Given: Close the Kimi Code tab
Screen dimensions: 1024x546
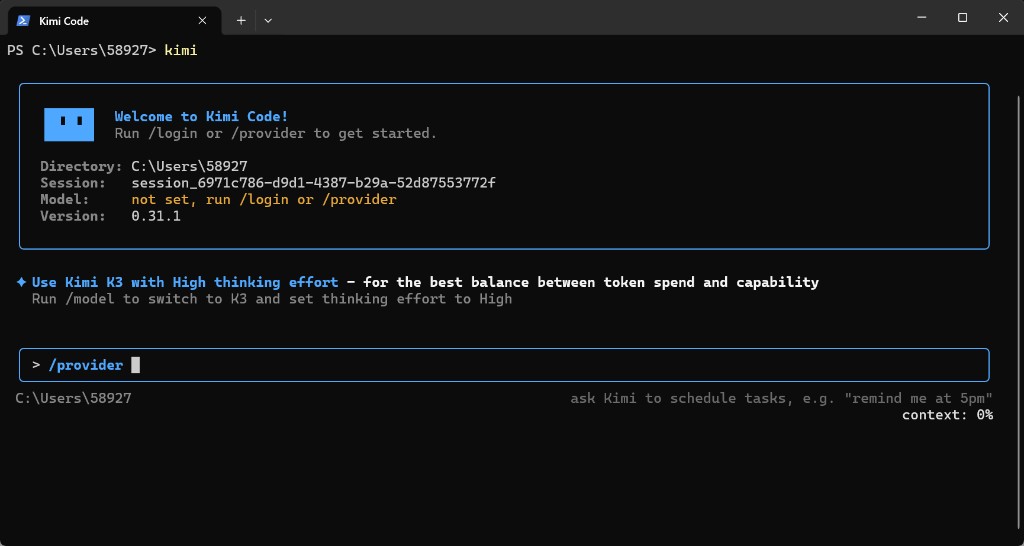Looking at the screenshot, I should (202, 20).
